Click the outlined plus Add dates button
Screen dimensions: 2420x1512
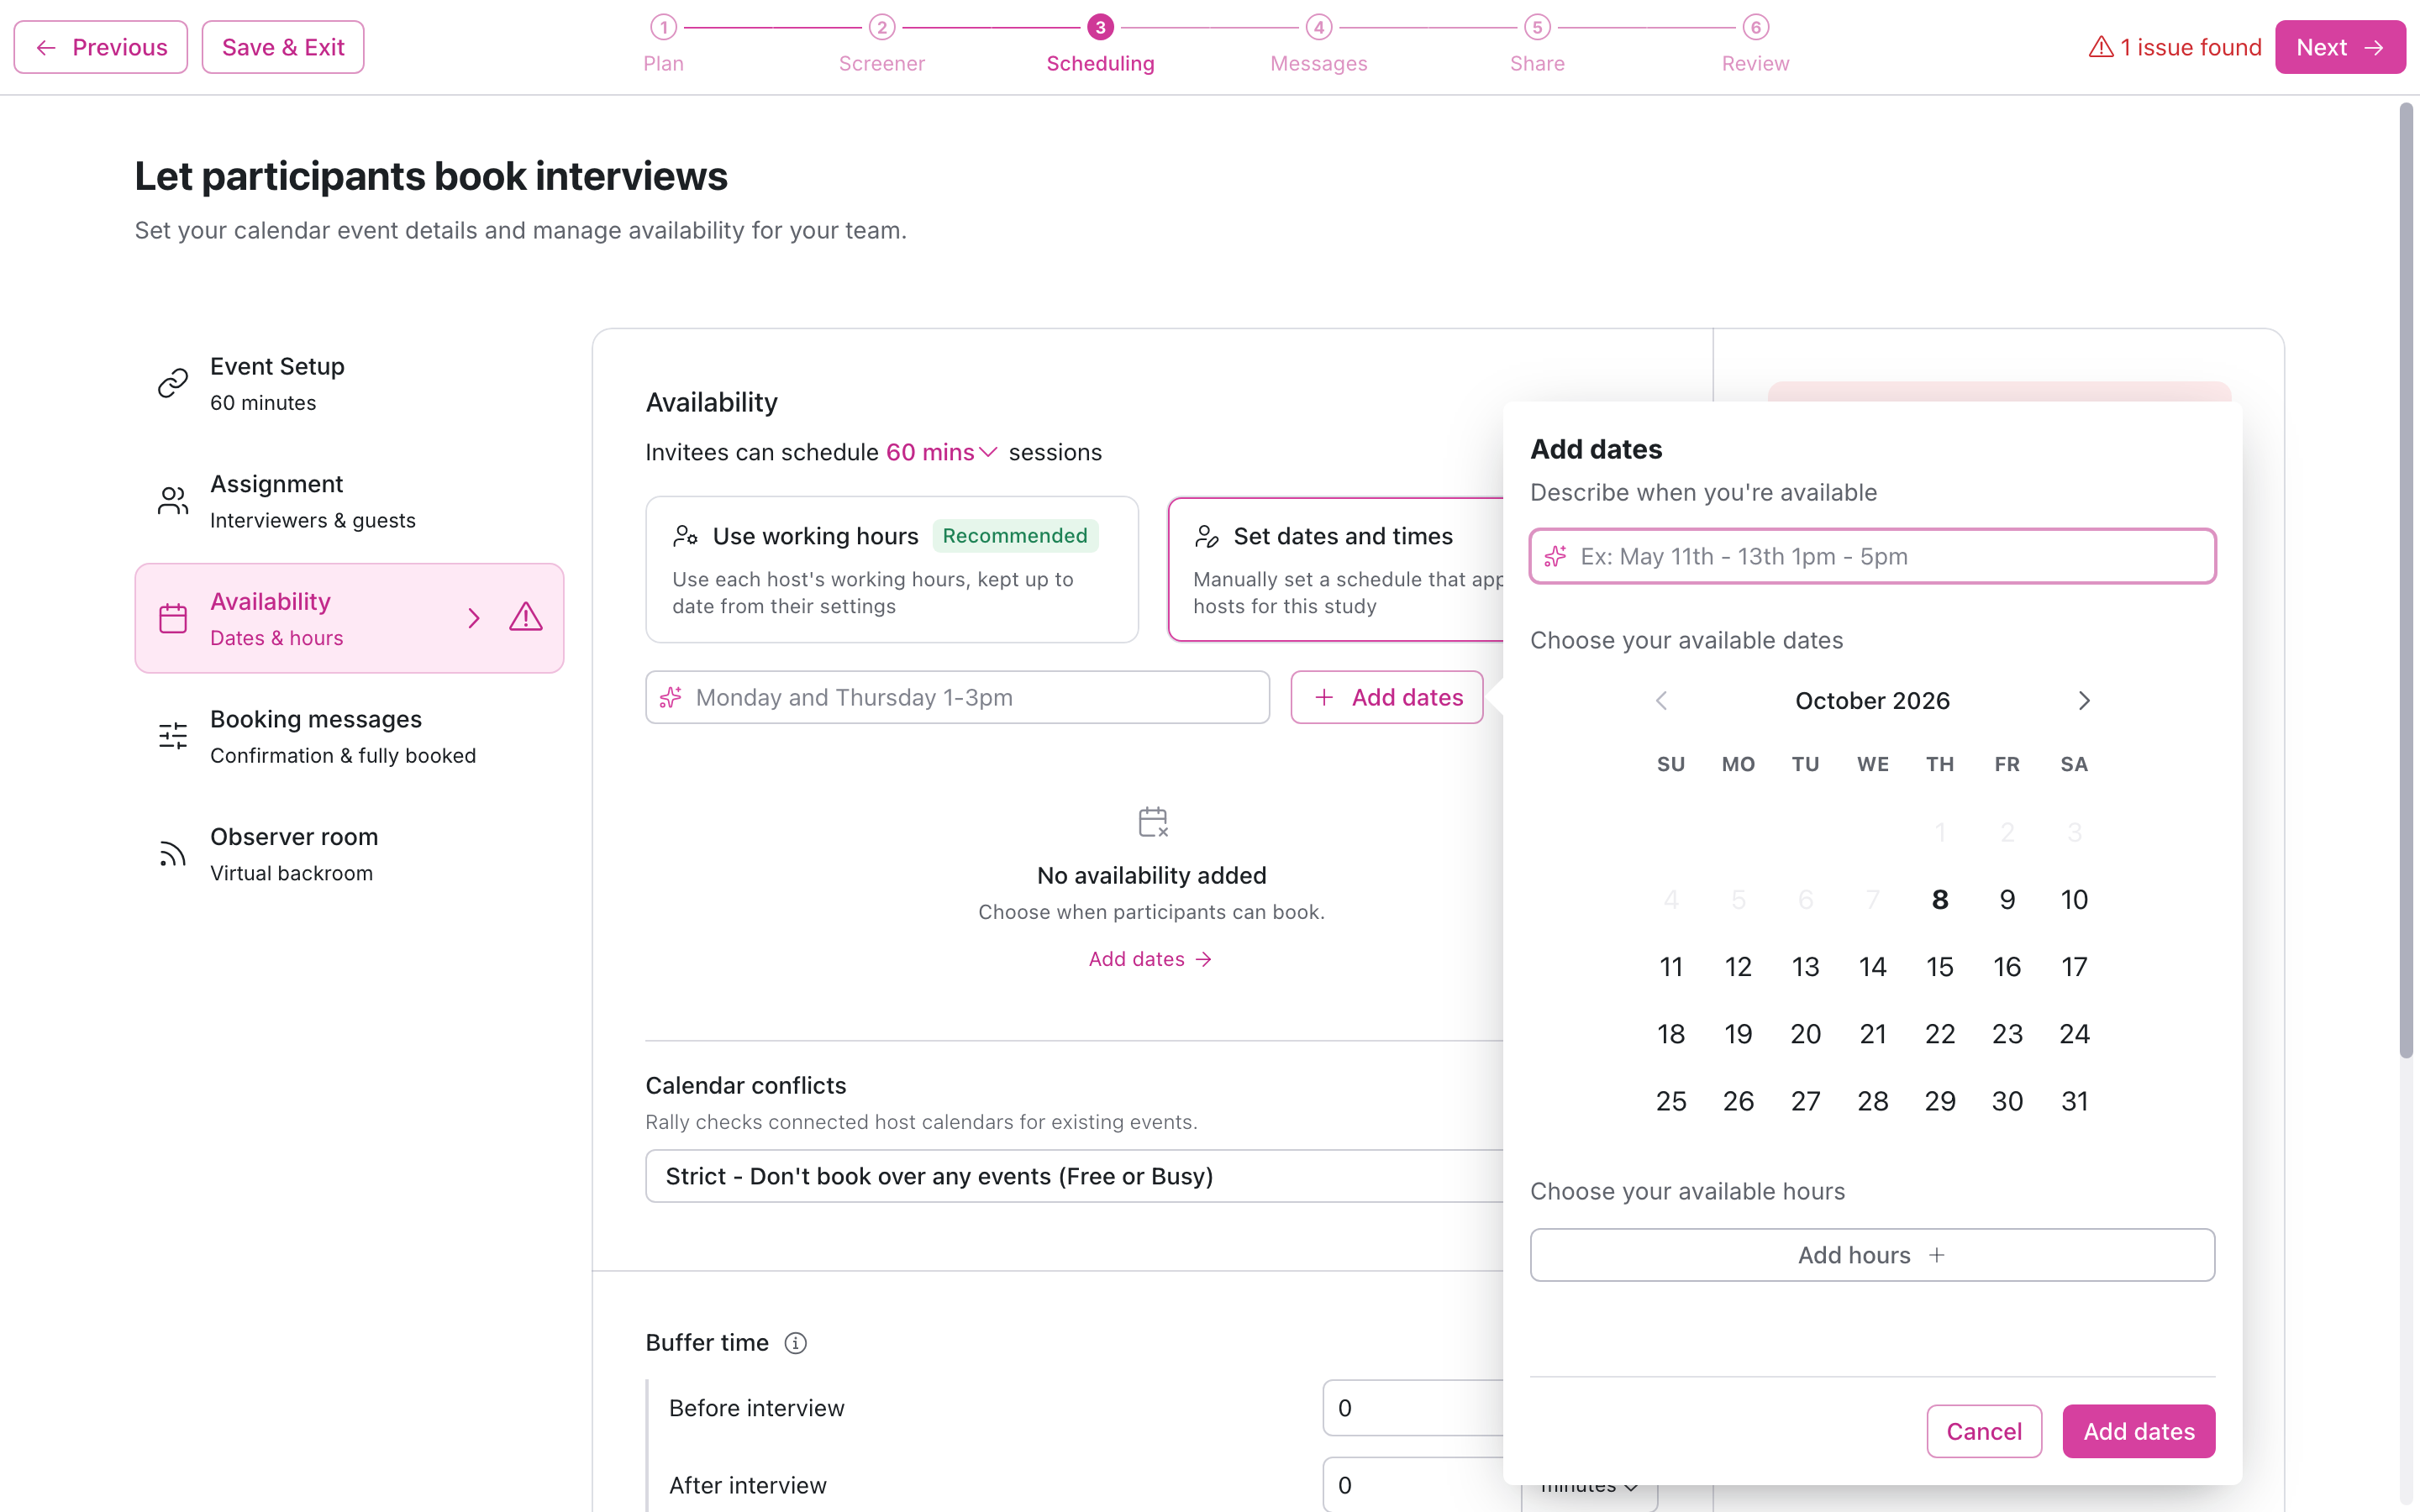1387,697
